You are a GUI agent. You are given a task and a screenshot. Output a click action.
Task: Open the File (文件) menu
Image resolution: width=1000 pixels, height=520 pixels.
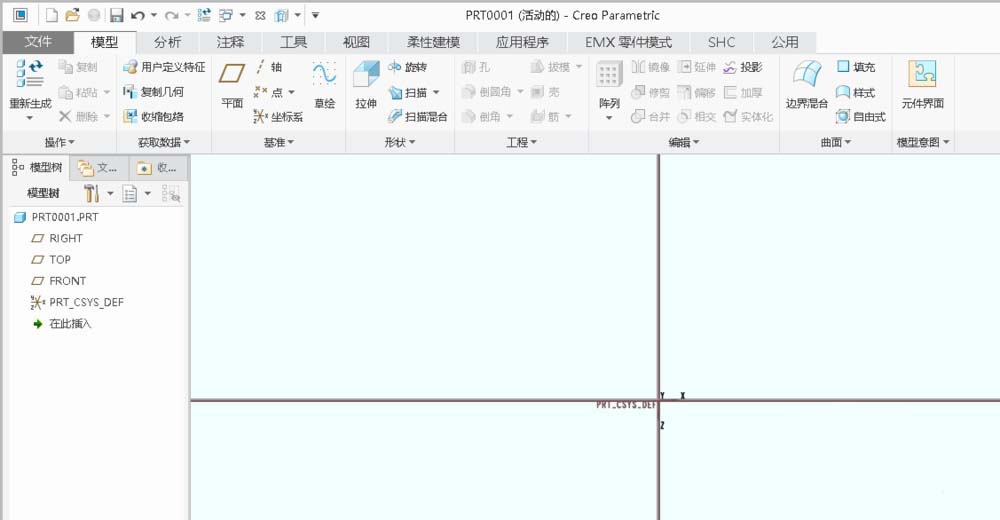tap(38, 42)
